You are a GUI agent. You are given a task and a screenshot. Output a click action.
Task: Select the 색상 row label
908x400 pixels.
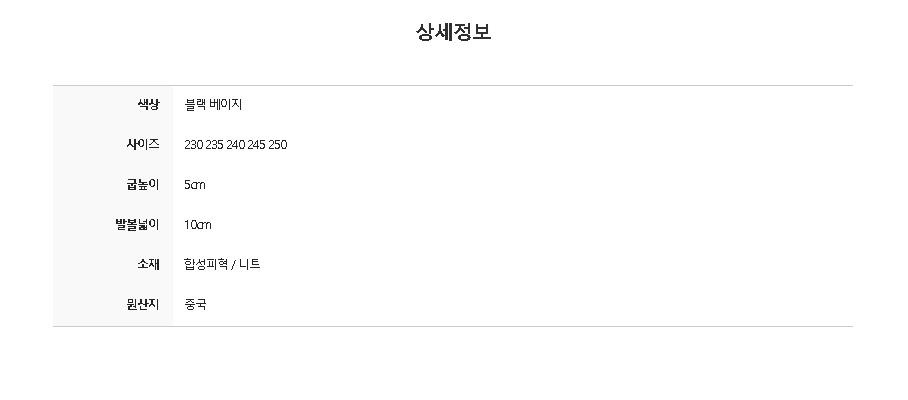tap(148, 105)
